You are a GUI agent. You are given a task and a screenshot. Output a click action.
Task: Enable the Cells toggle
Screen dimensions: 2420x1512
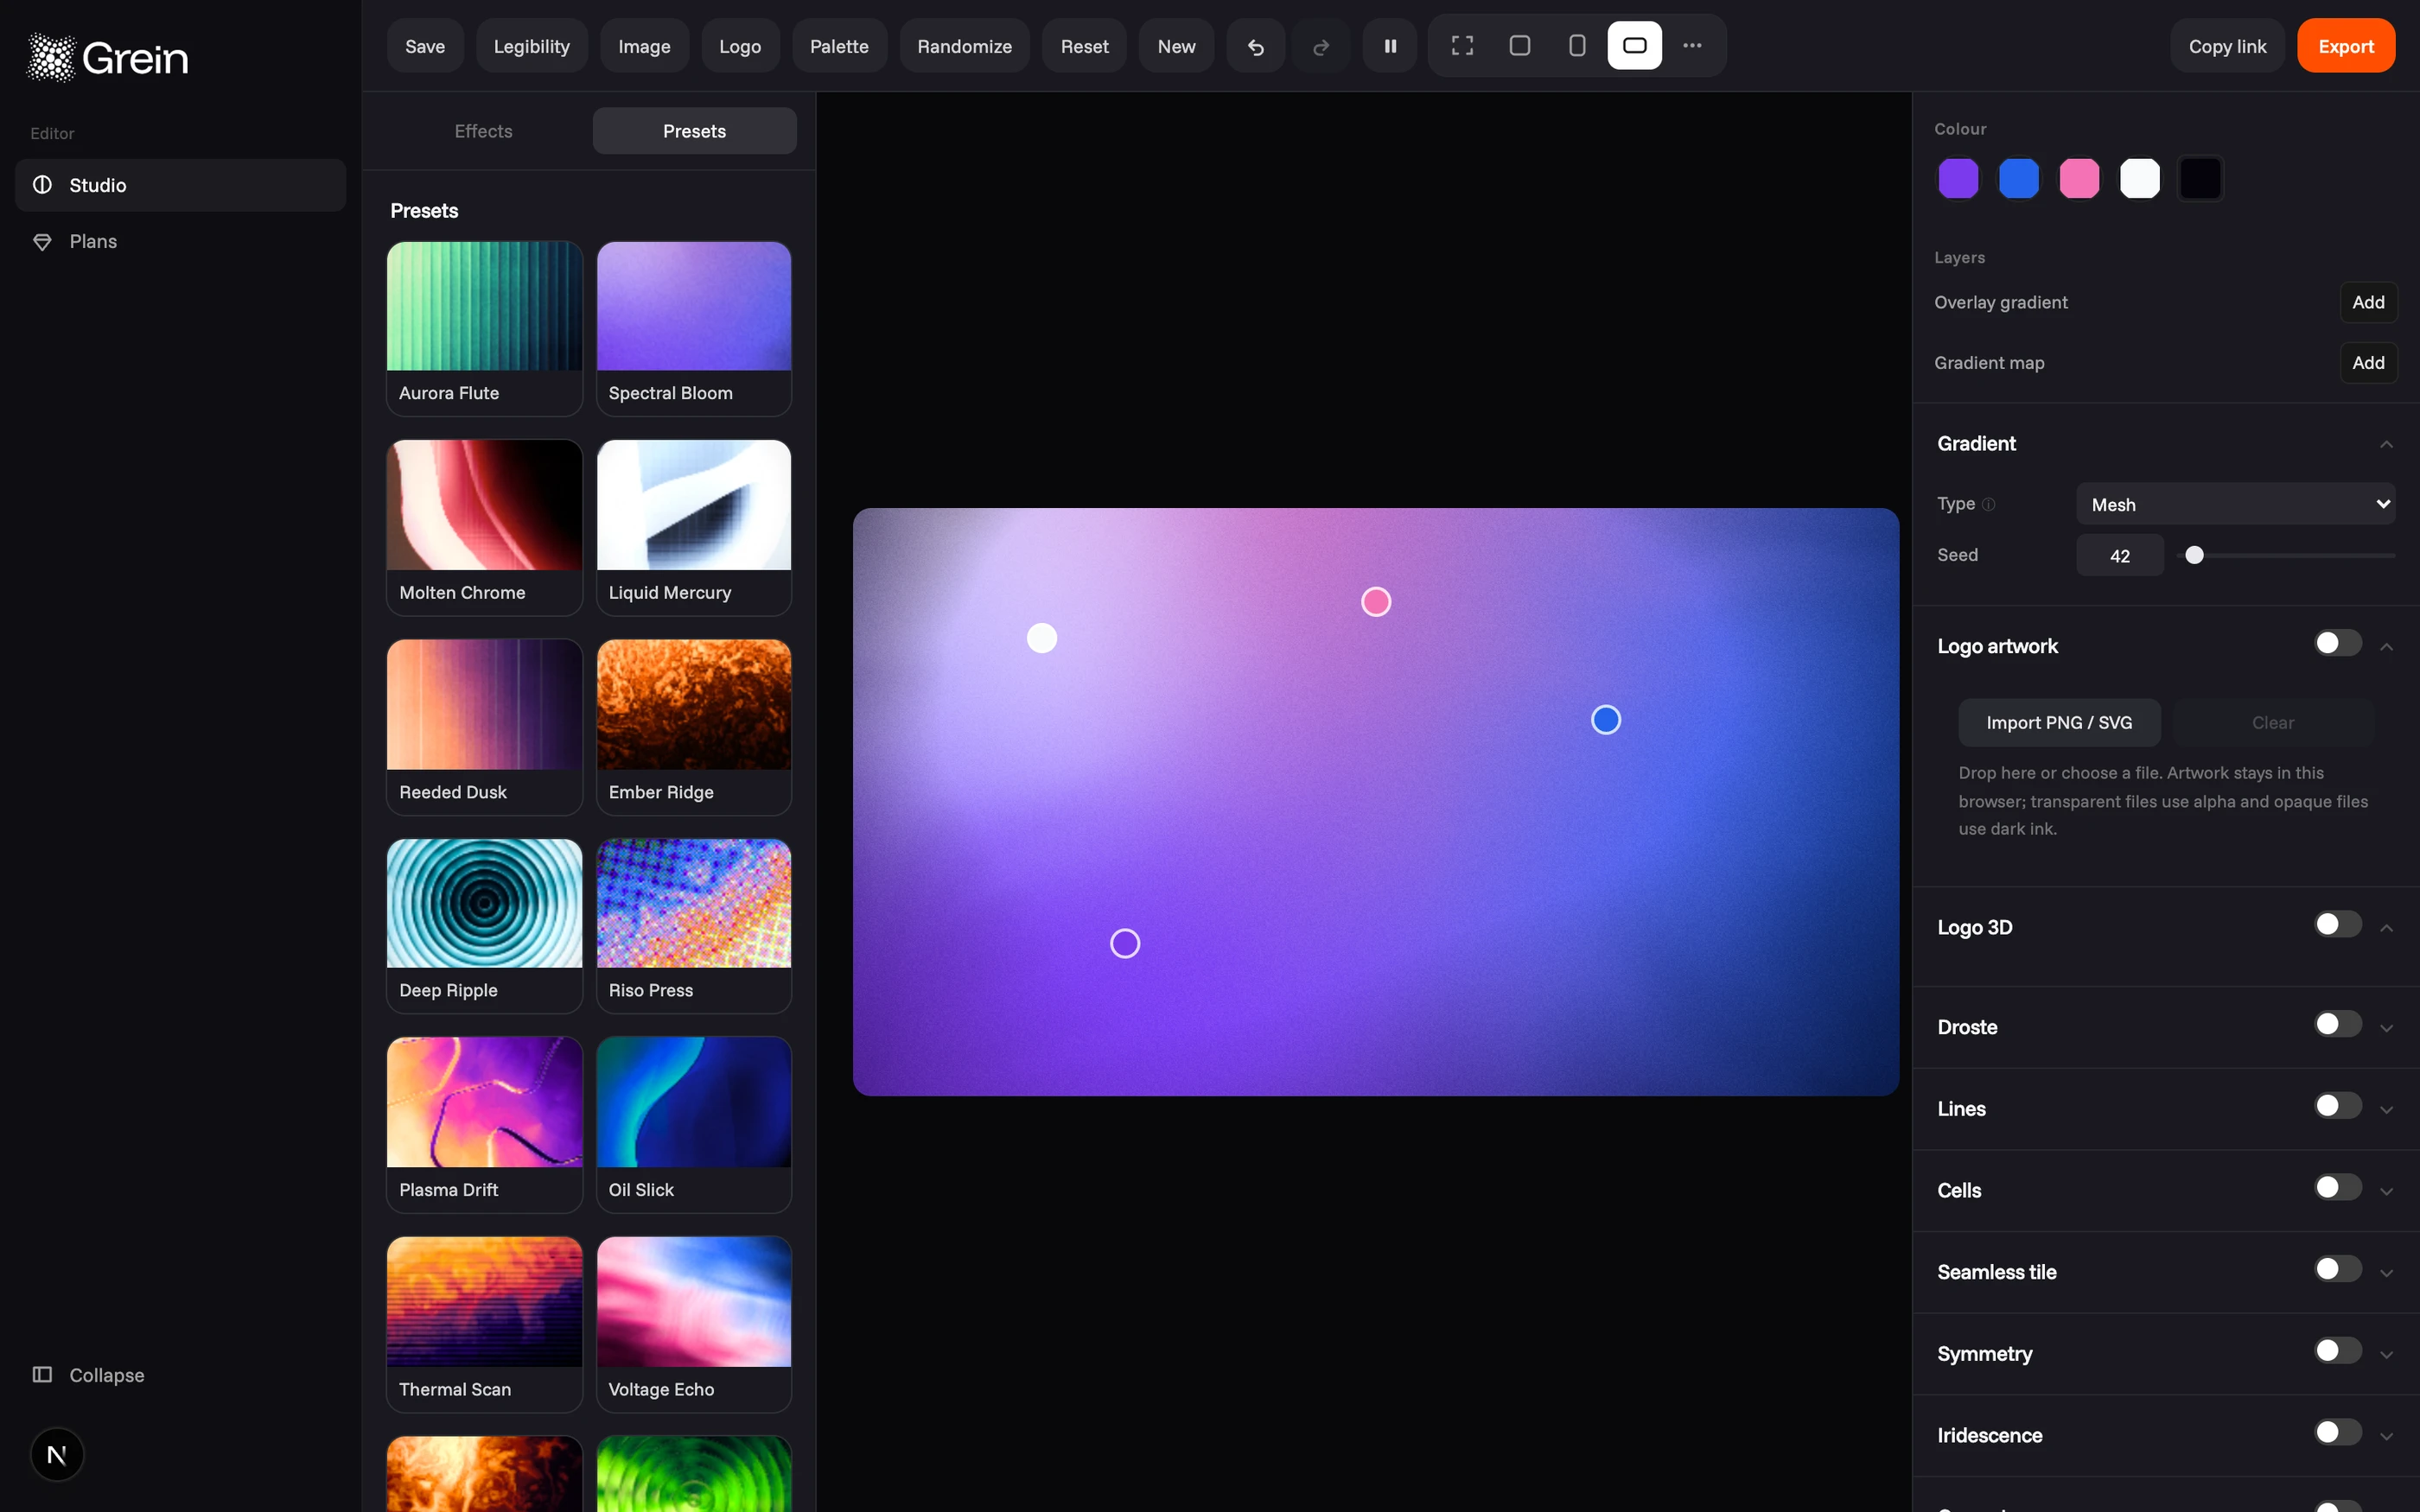pos(2338,1188)
